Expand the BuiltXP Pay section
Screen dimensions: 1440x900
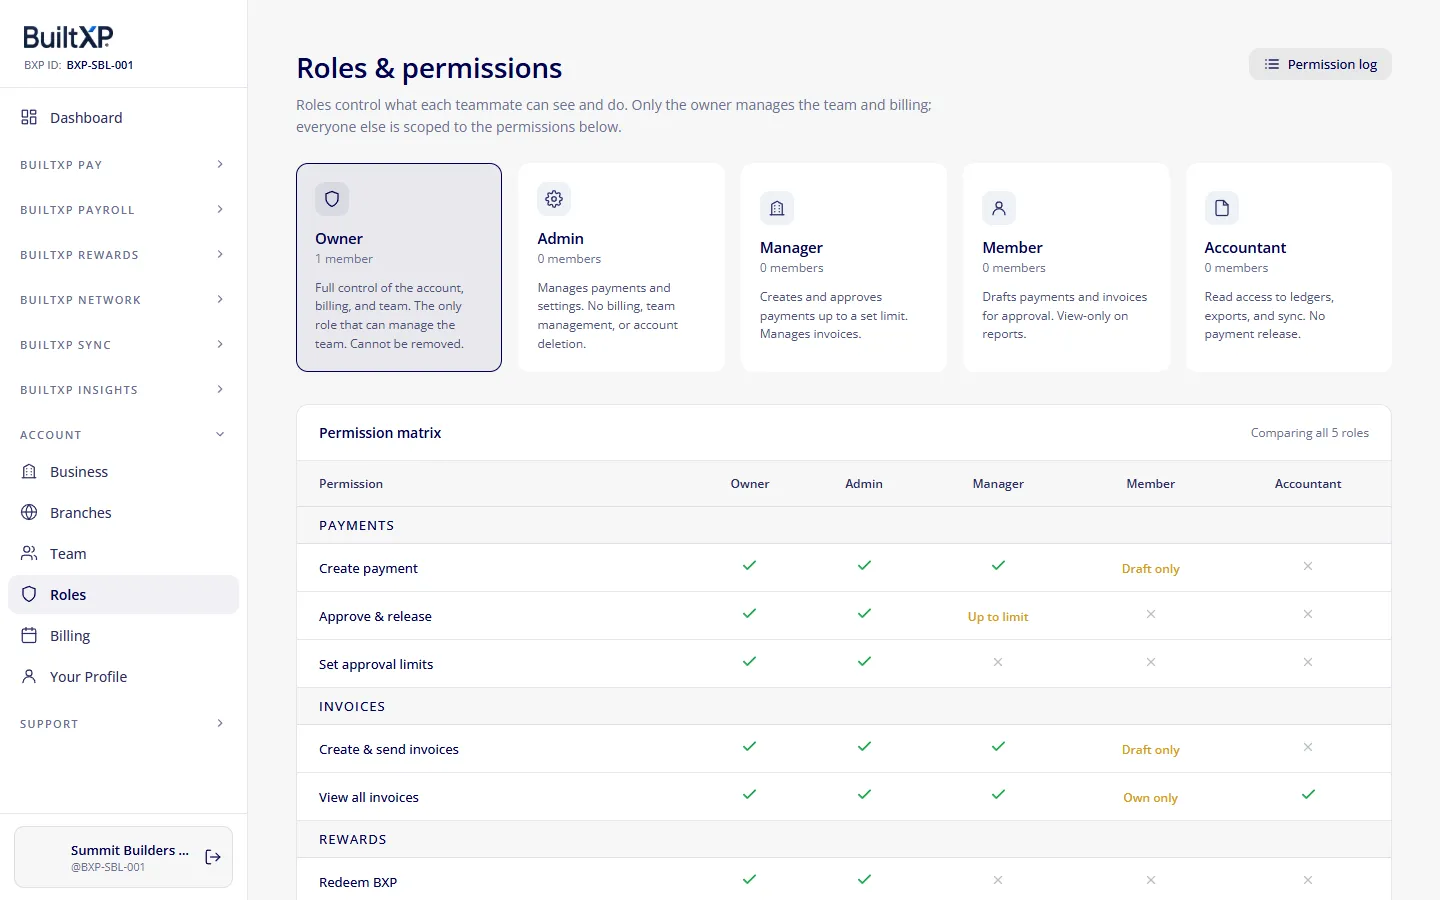(x=123, y=164)
